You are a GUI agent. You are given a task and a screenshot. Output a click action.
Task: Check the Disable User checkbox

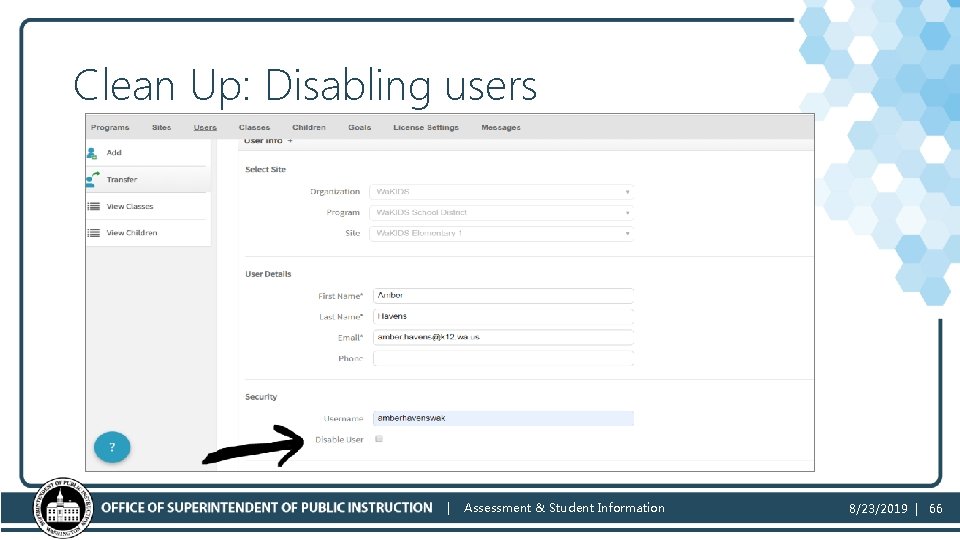pyautogui.click(x=379, y=439)
